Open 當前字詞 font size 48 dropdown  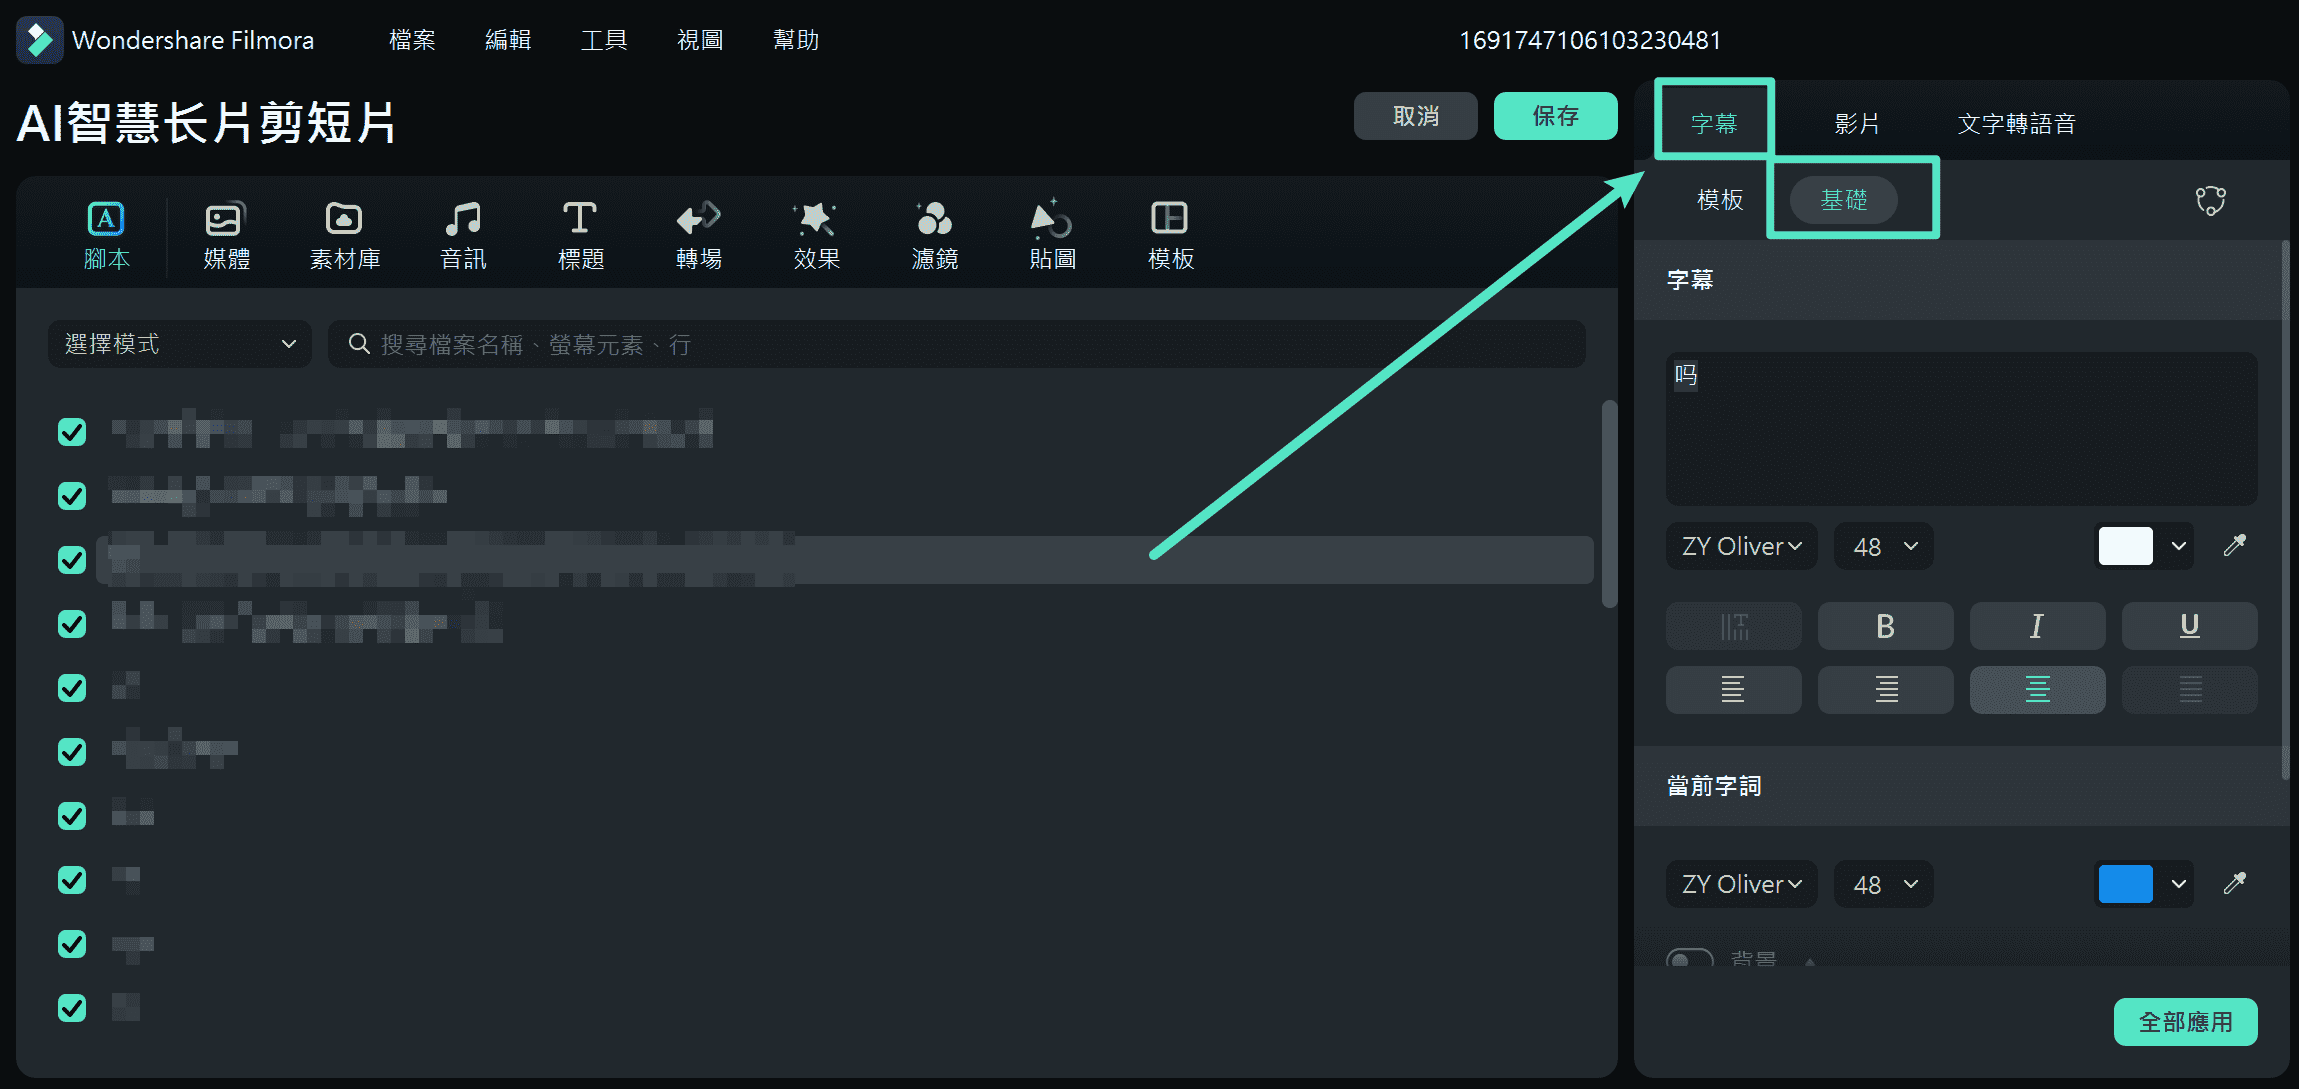pos(1884,884)
